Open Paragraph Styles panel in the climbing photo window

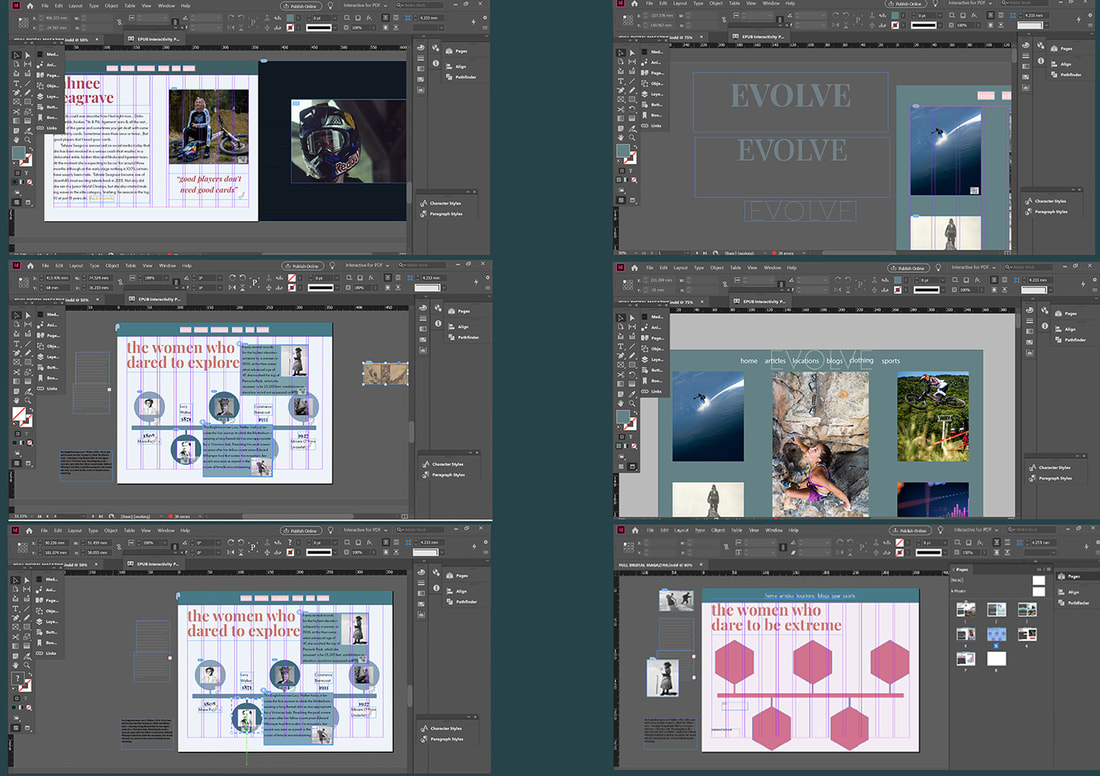coord(1050,478)
